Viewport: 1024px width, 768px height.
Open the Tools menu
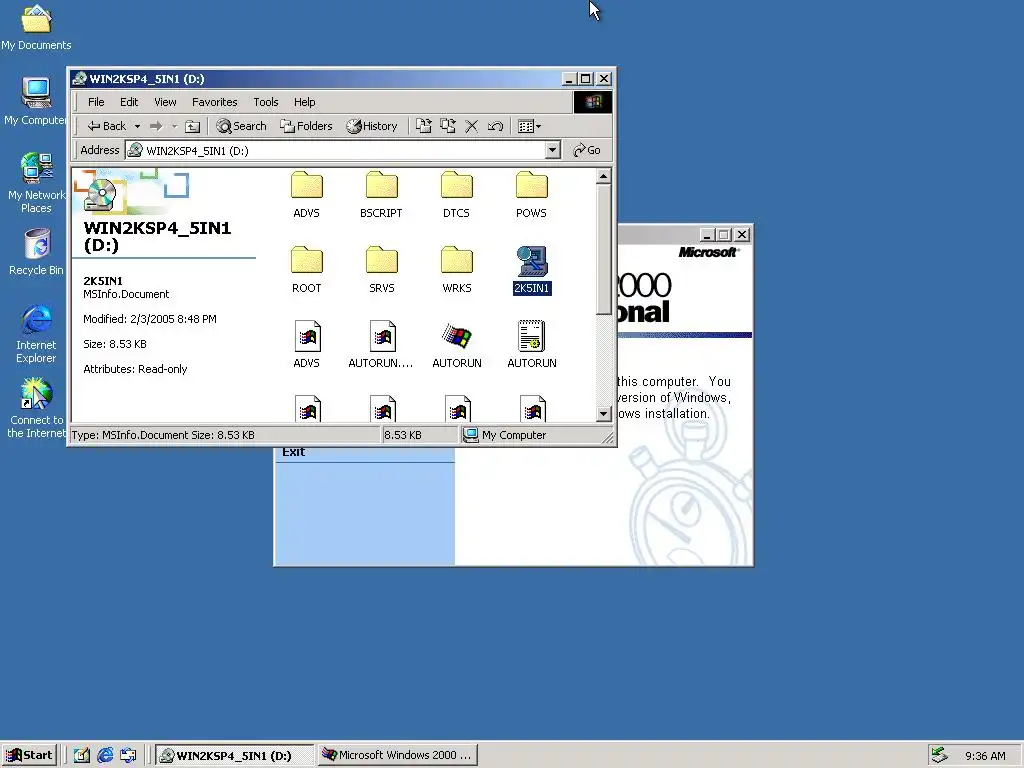point(266,102)
